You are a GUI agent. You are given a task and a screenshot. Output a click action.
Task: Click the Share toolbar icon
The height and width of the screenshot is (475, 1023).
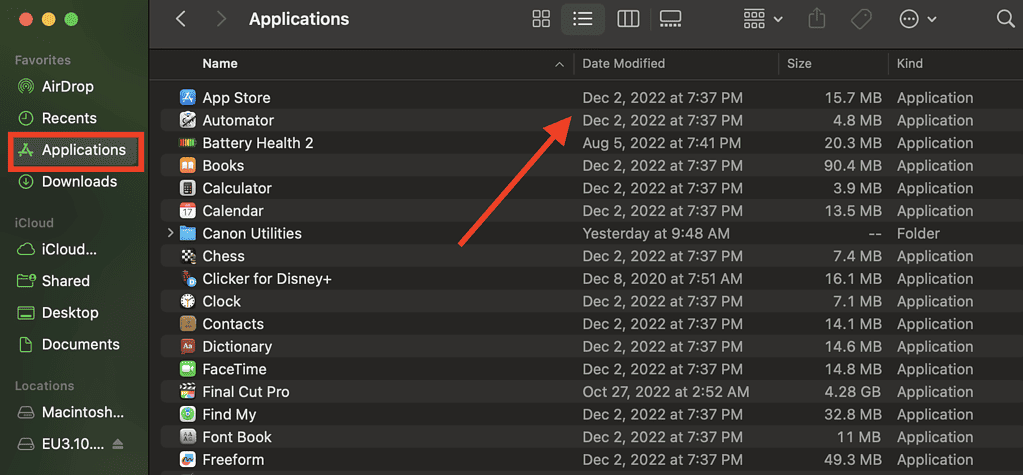[817, 19]
